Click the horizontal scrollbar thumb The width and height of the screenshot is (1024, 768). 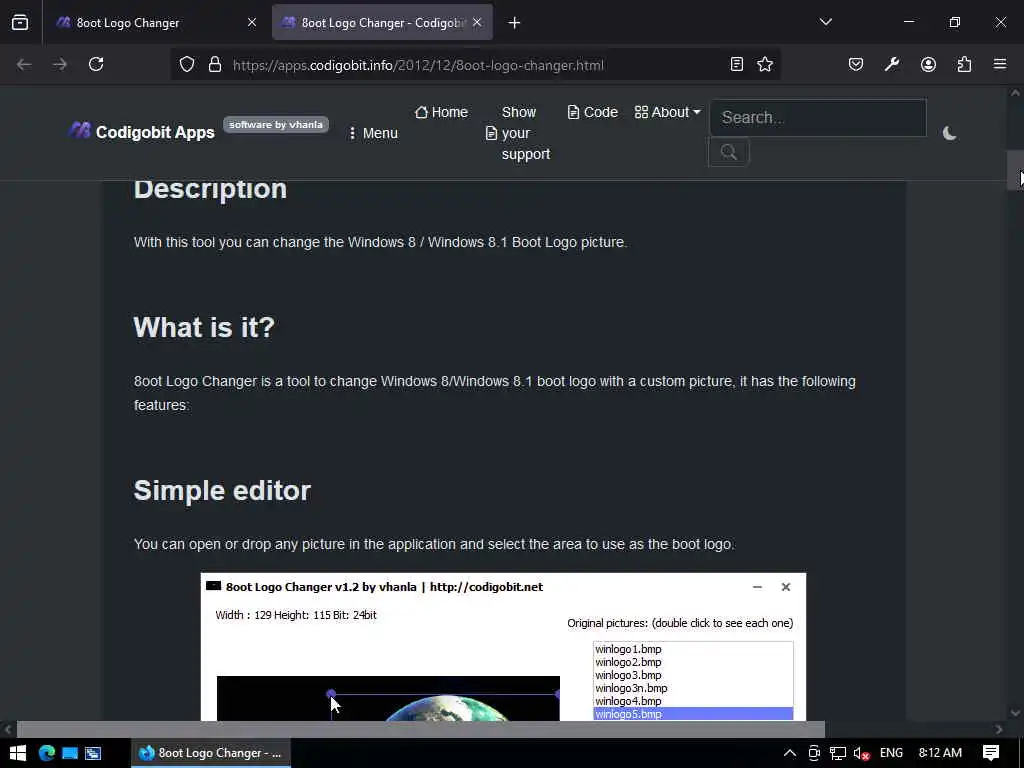pos(421,729)
